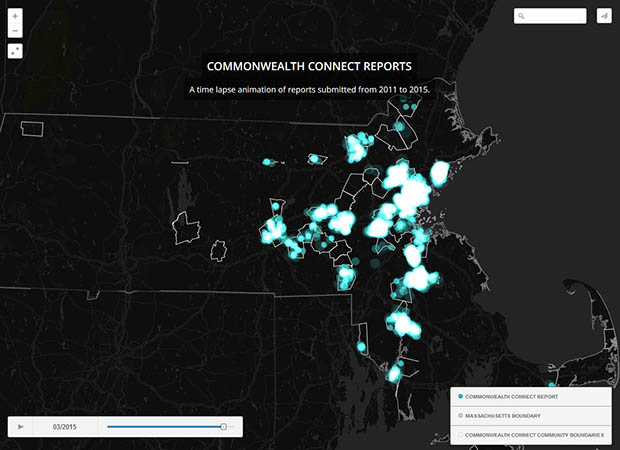Zoom in on the map
Viewport: 620px width, 450px height.
[15, 16]
